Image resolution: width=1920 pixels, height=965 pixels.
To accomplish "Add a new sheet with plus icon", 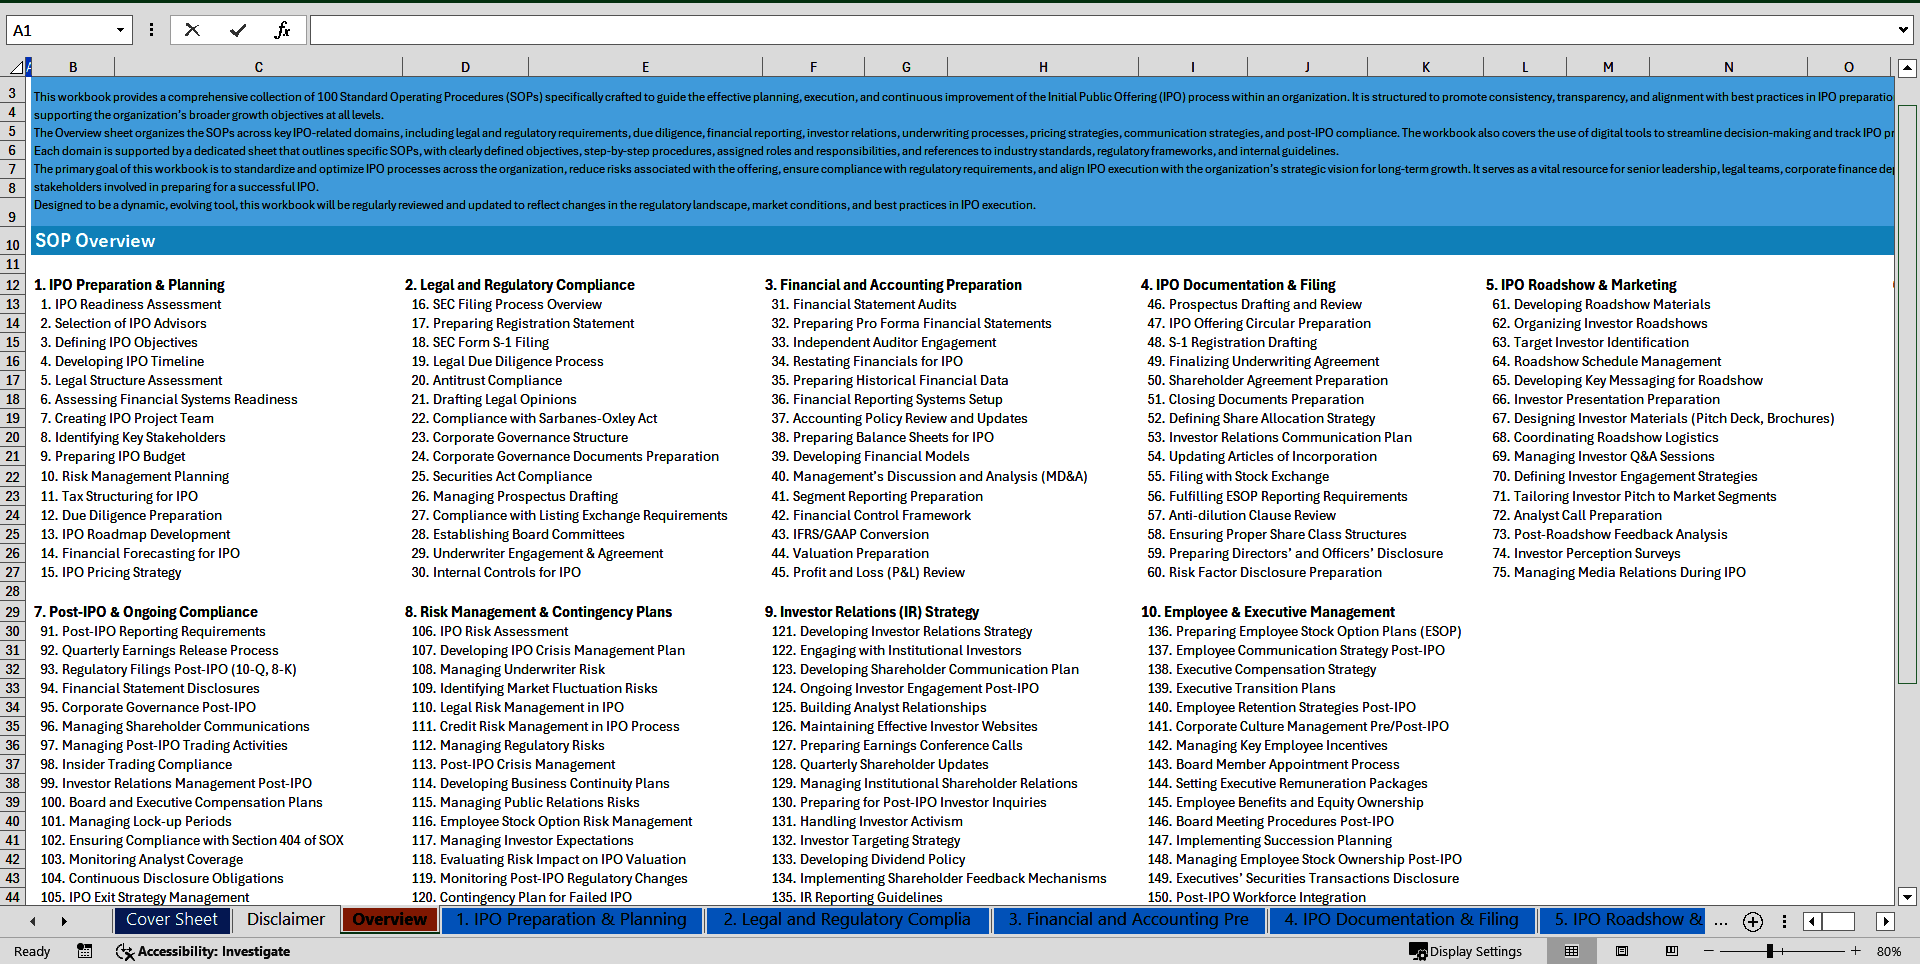I will click(x=1752, y=921).
